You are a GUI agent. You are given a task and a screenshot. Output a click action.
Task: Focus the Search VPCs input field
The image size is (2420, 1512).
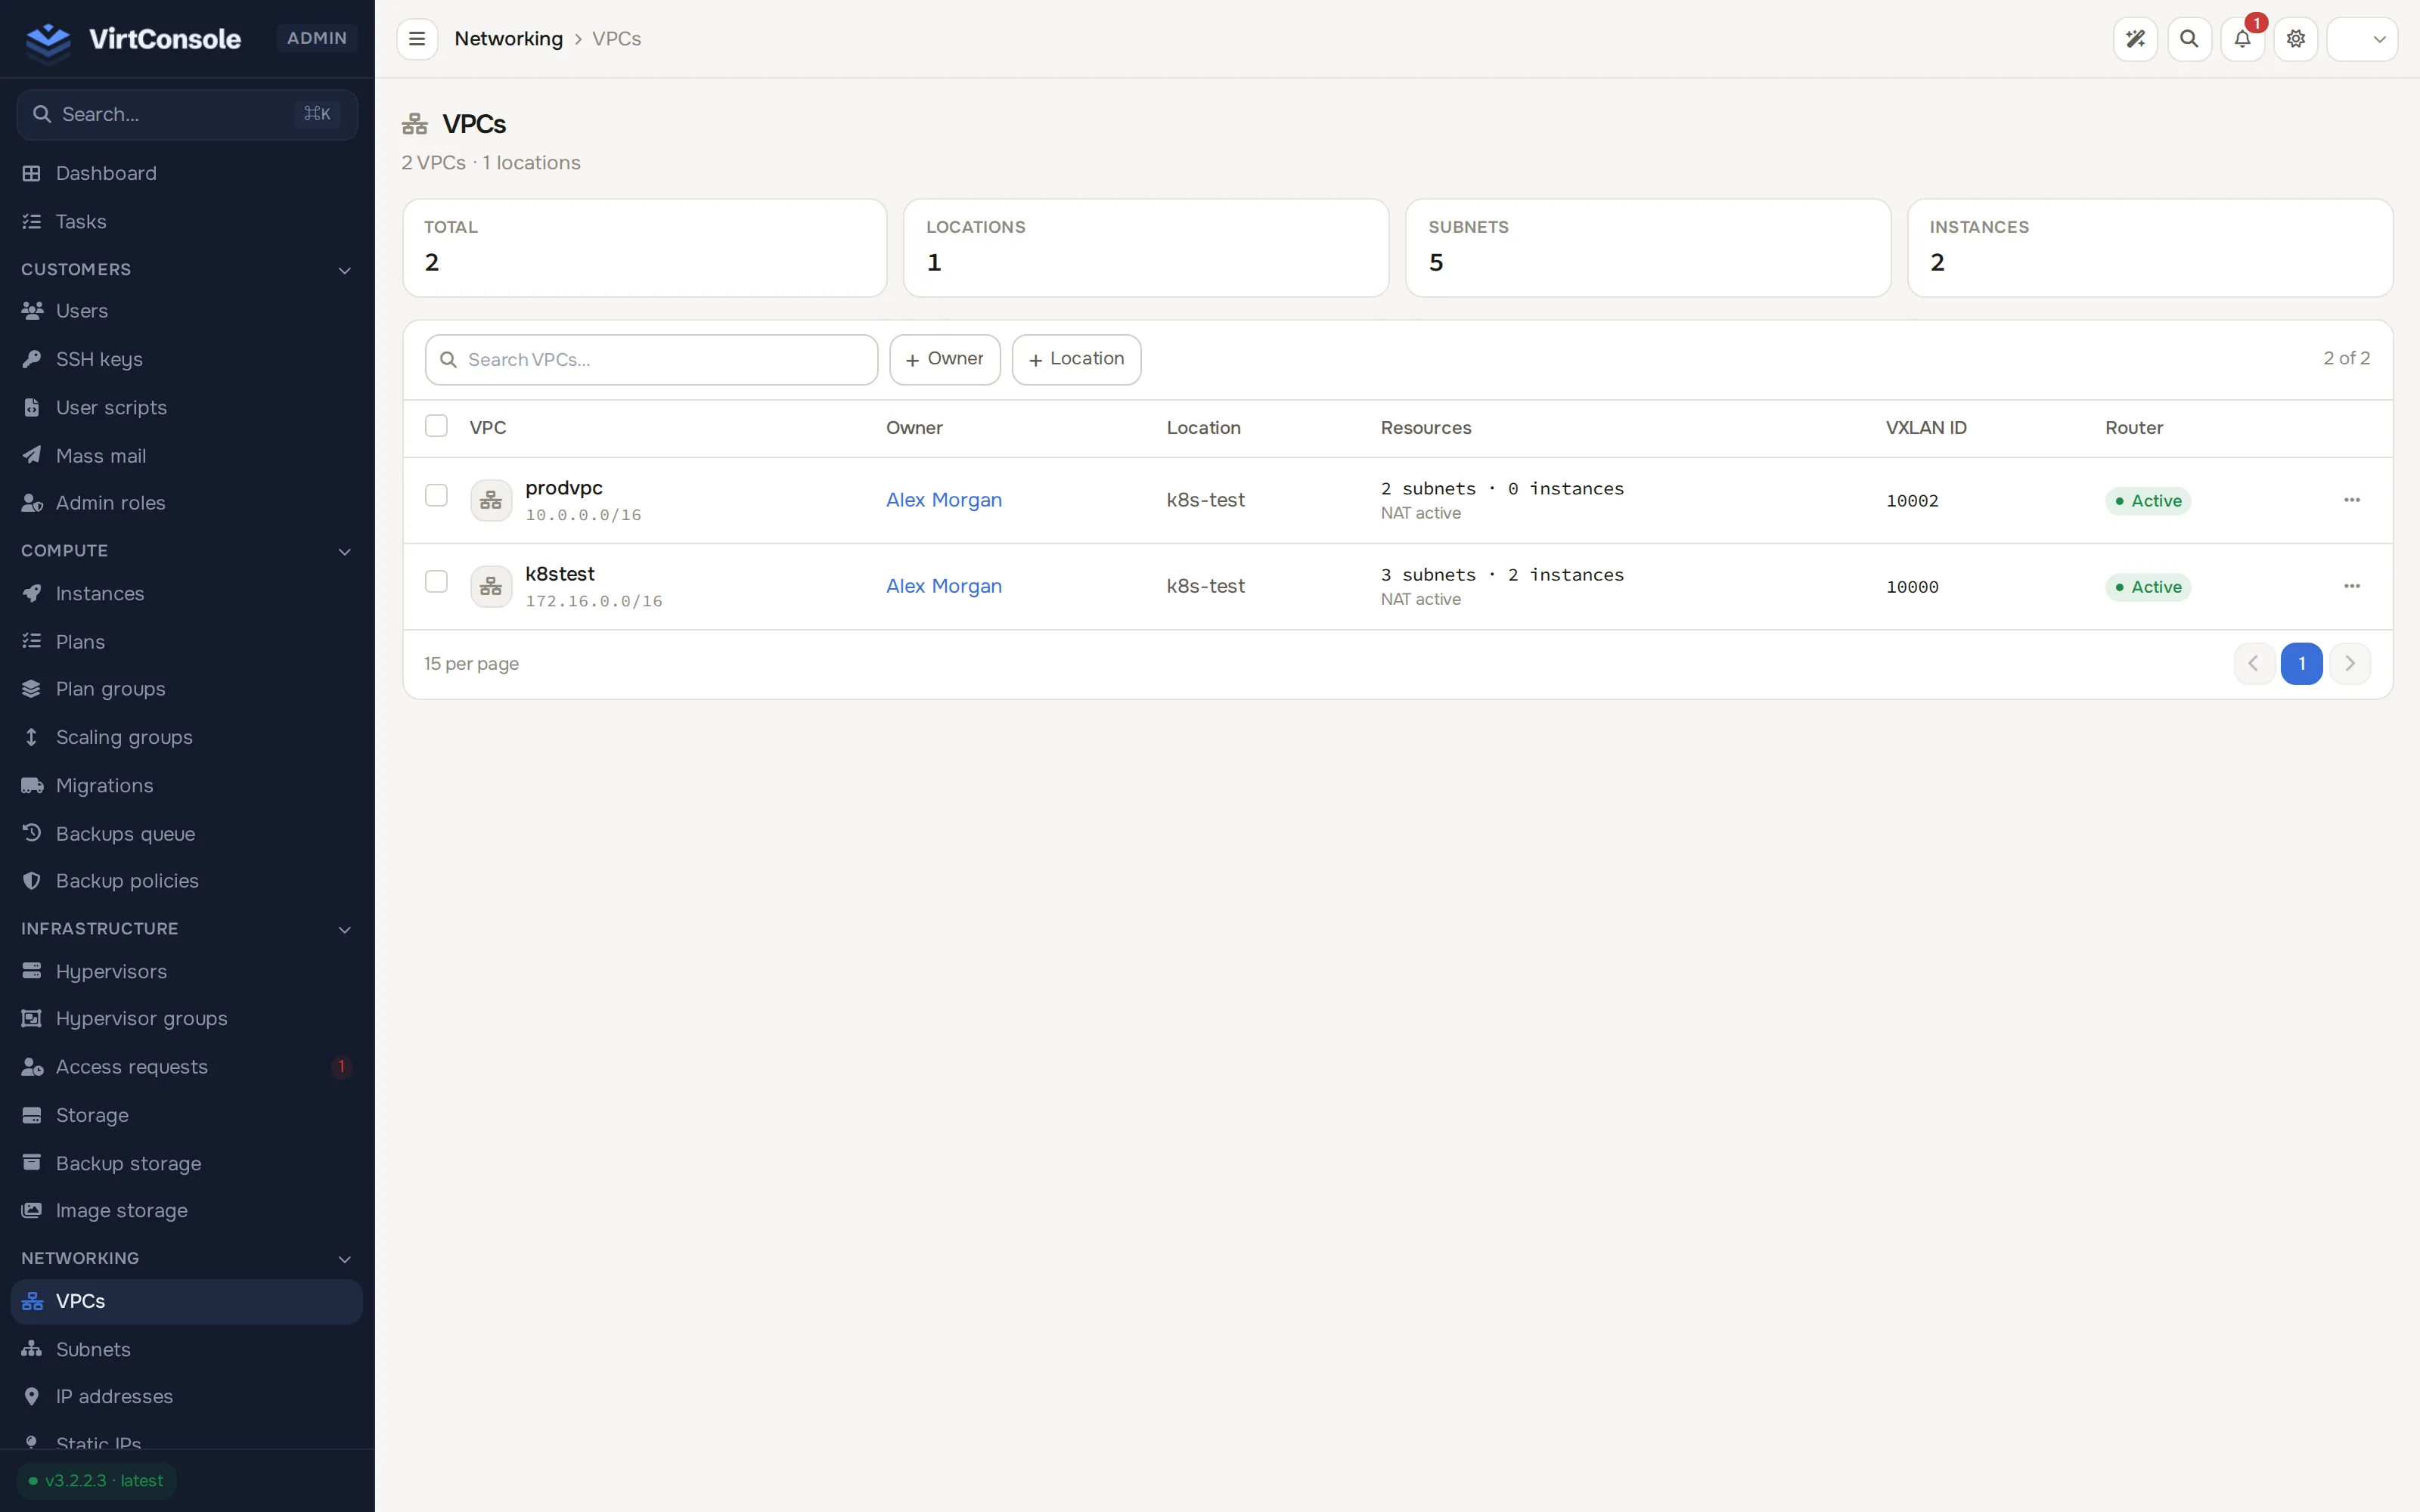tap(651, 360)
